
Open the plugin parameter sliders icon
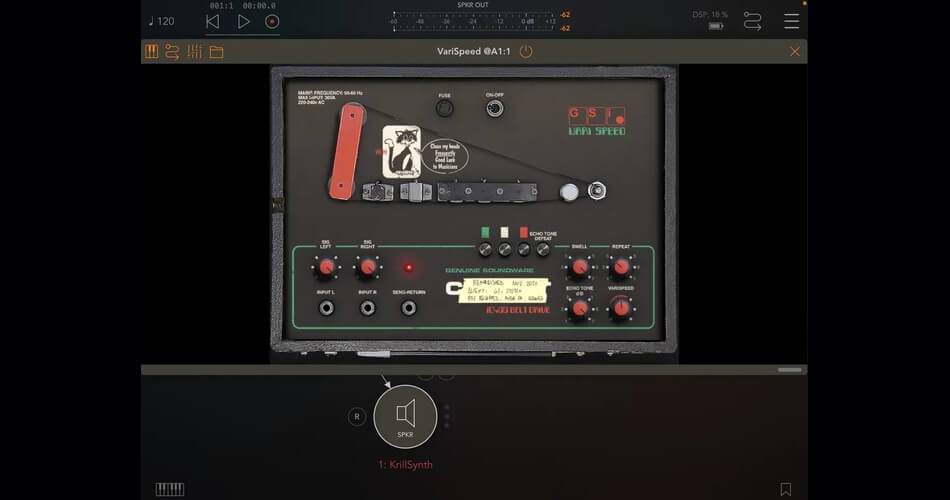[194, 52]
